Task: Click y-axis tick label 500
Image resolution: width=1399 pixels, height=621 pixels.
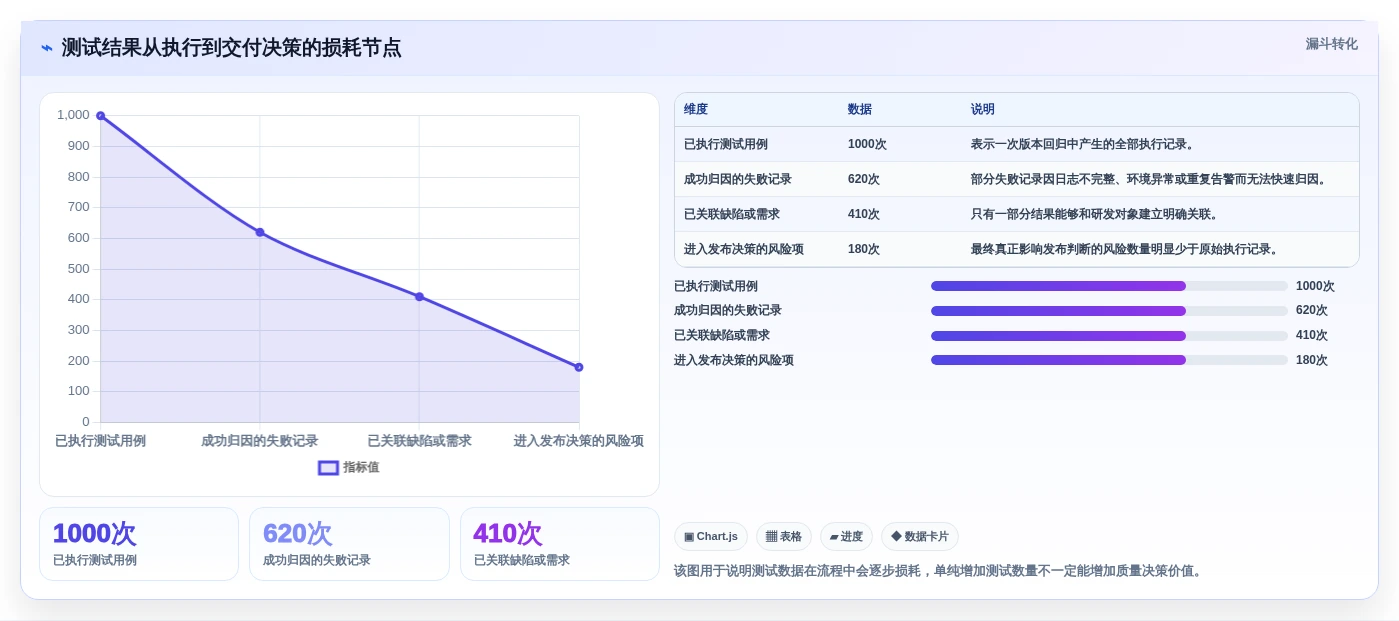Action: click(x=78, y=269)
